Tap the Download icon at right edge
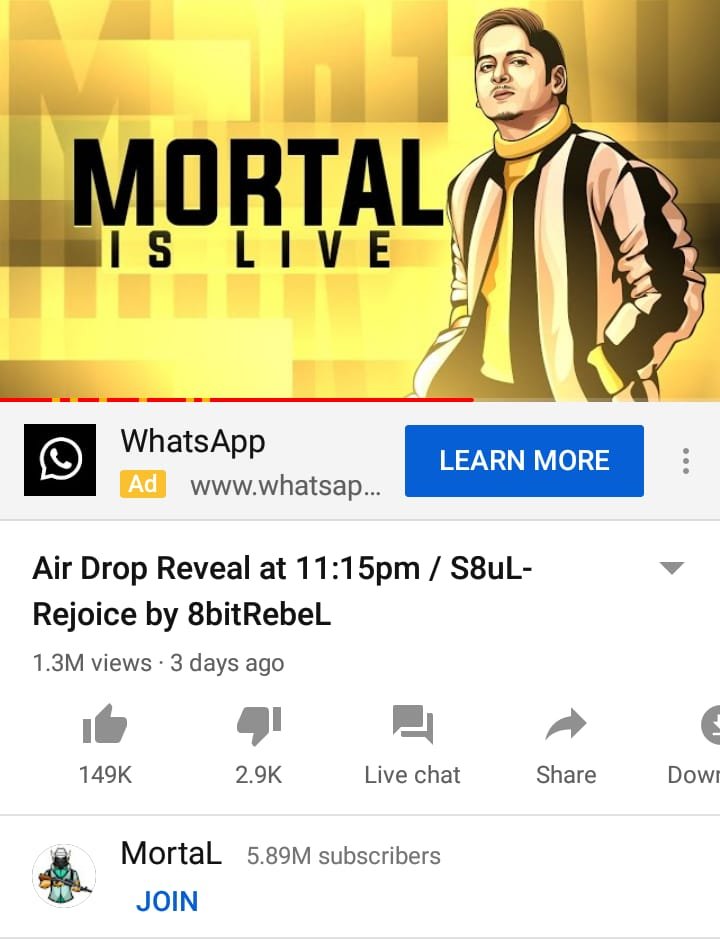 pos(710,725)
